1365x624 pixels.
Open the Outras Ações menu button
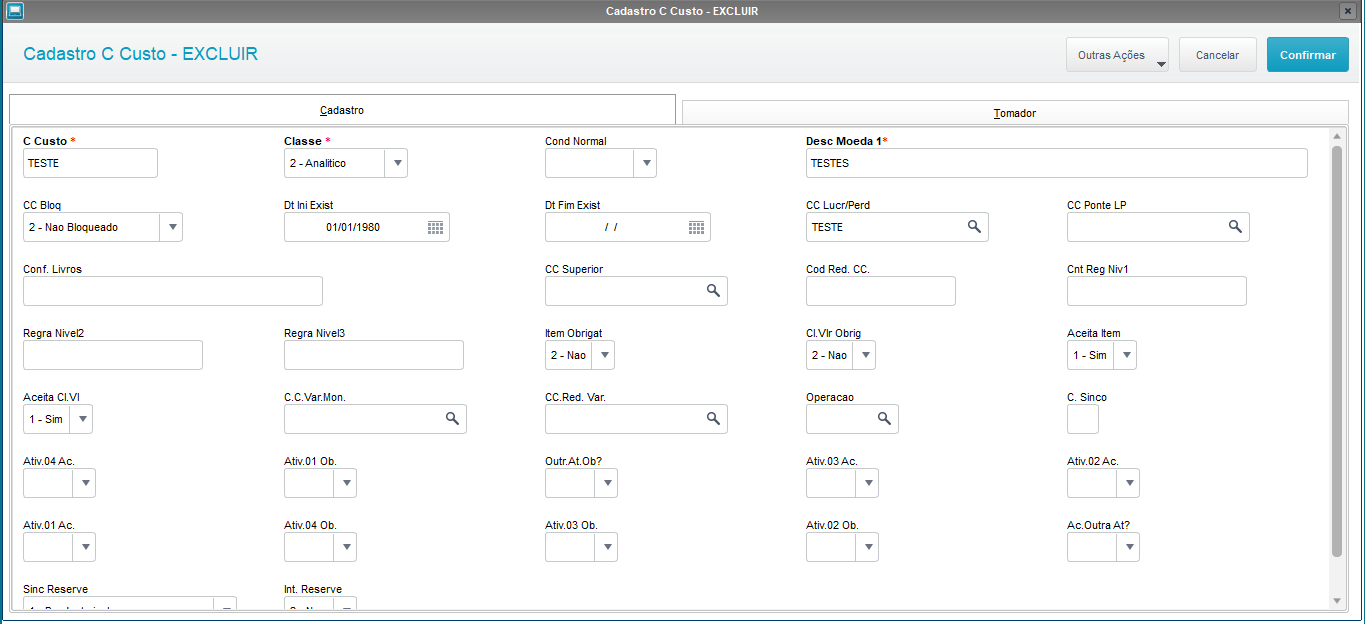[x=1117, y=55]
